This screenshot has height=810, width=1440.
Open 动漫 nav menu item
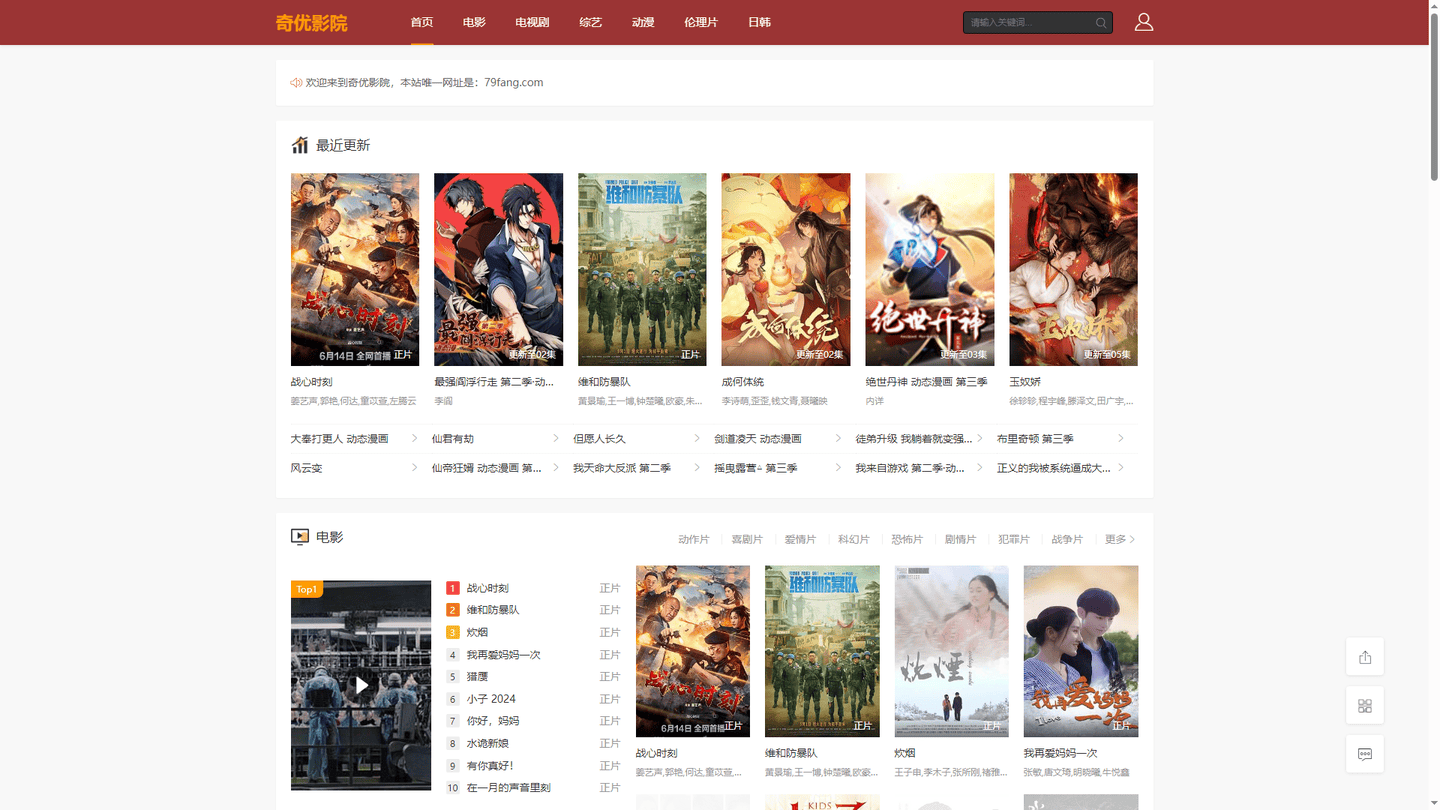pos(643,22)
